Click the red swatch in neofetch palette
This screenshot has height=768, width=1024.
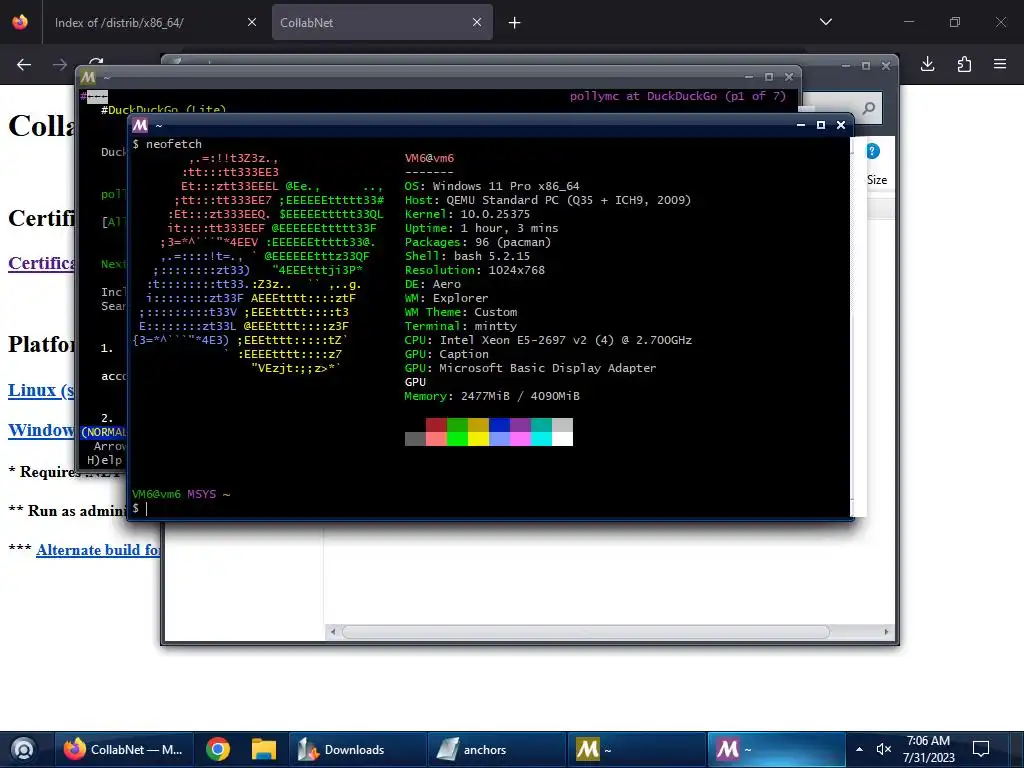coord(436,425)
